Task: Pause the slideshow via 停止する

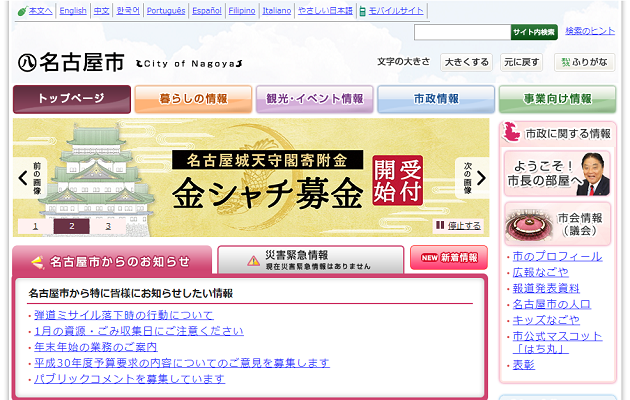Action: 458,226
